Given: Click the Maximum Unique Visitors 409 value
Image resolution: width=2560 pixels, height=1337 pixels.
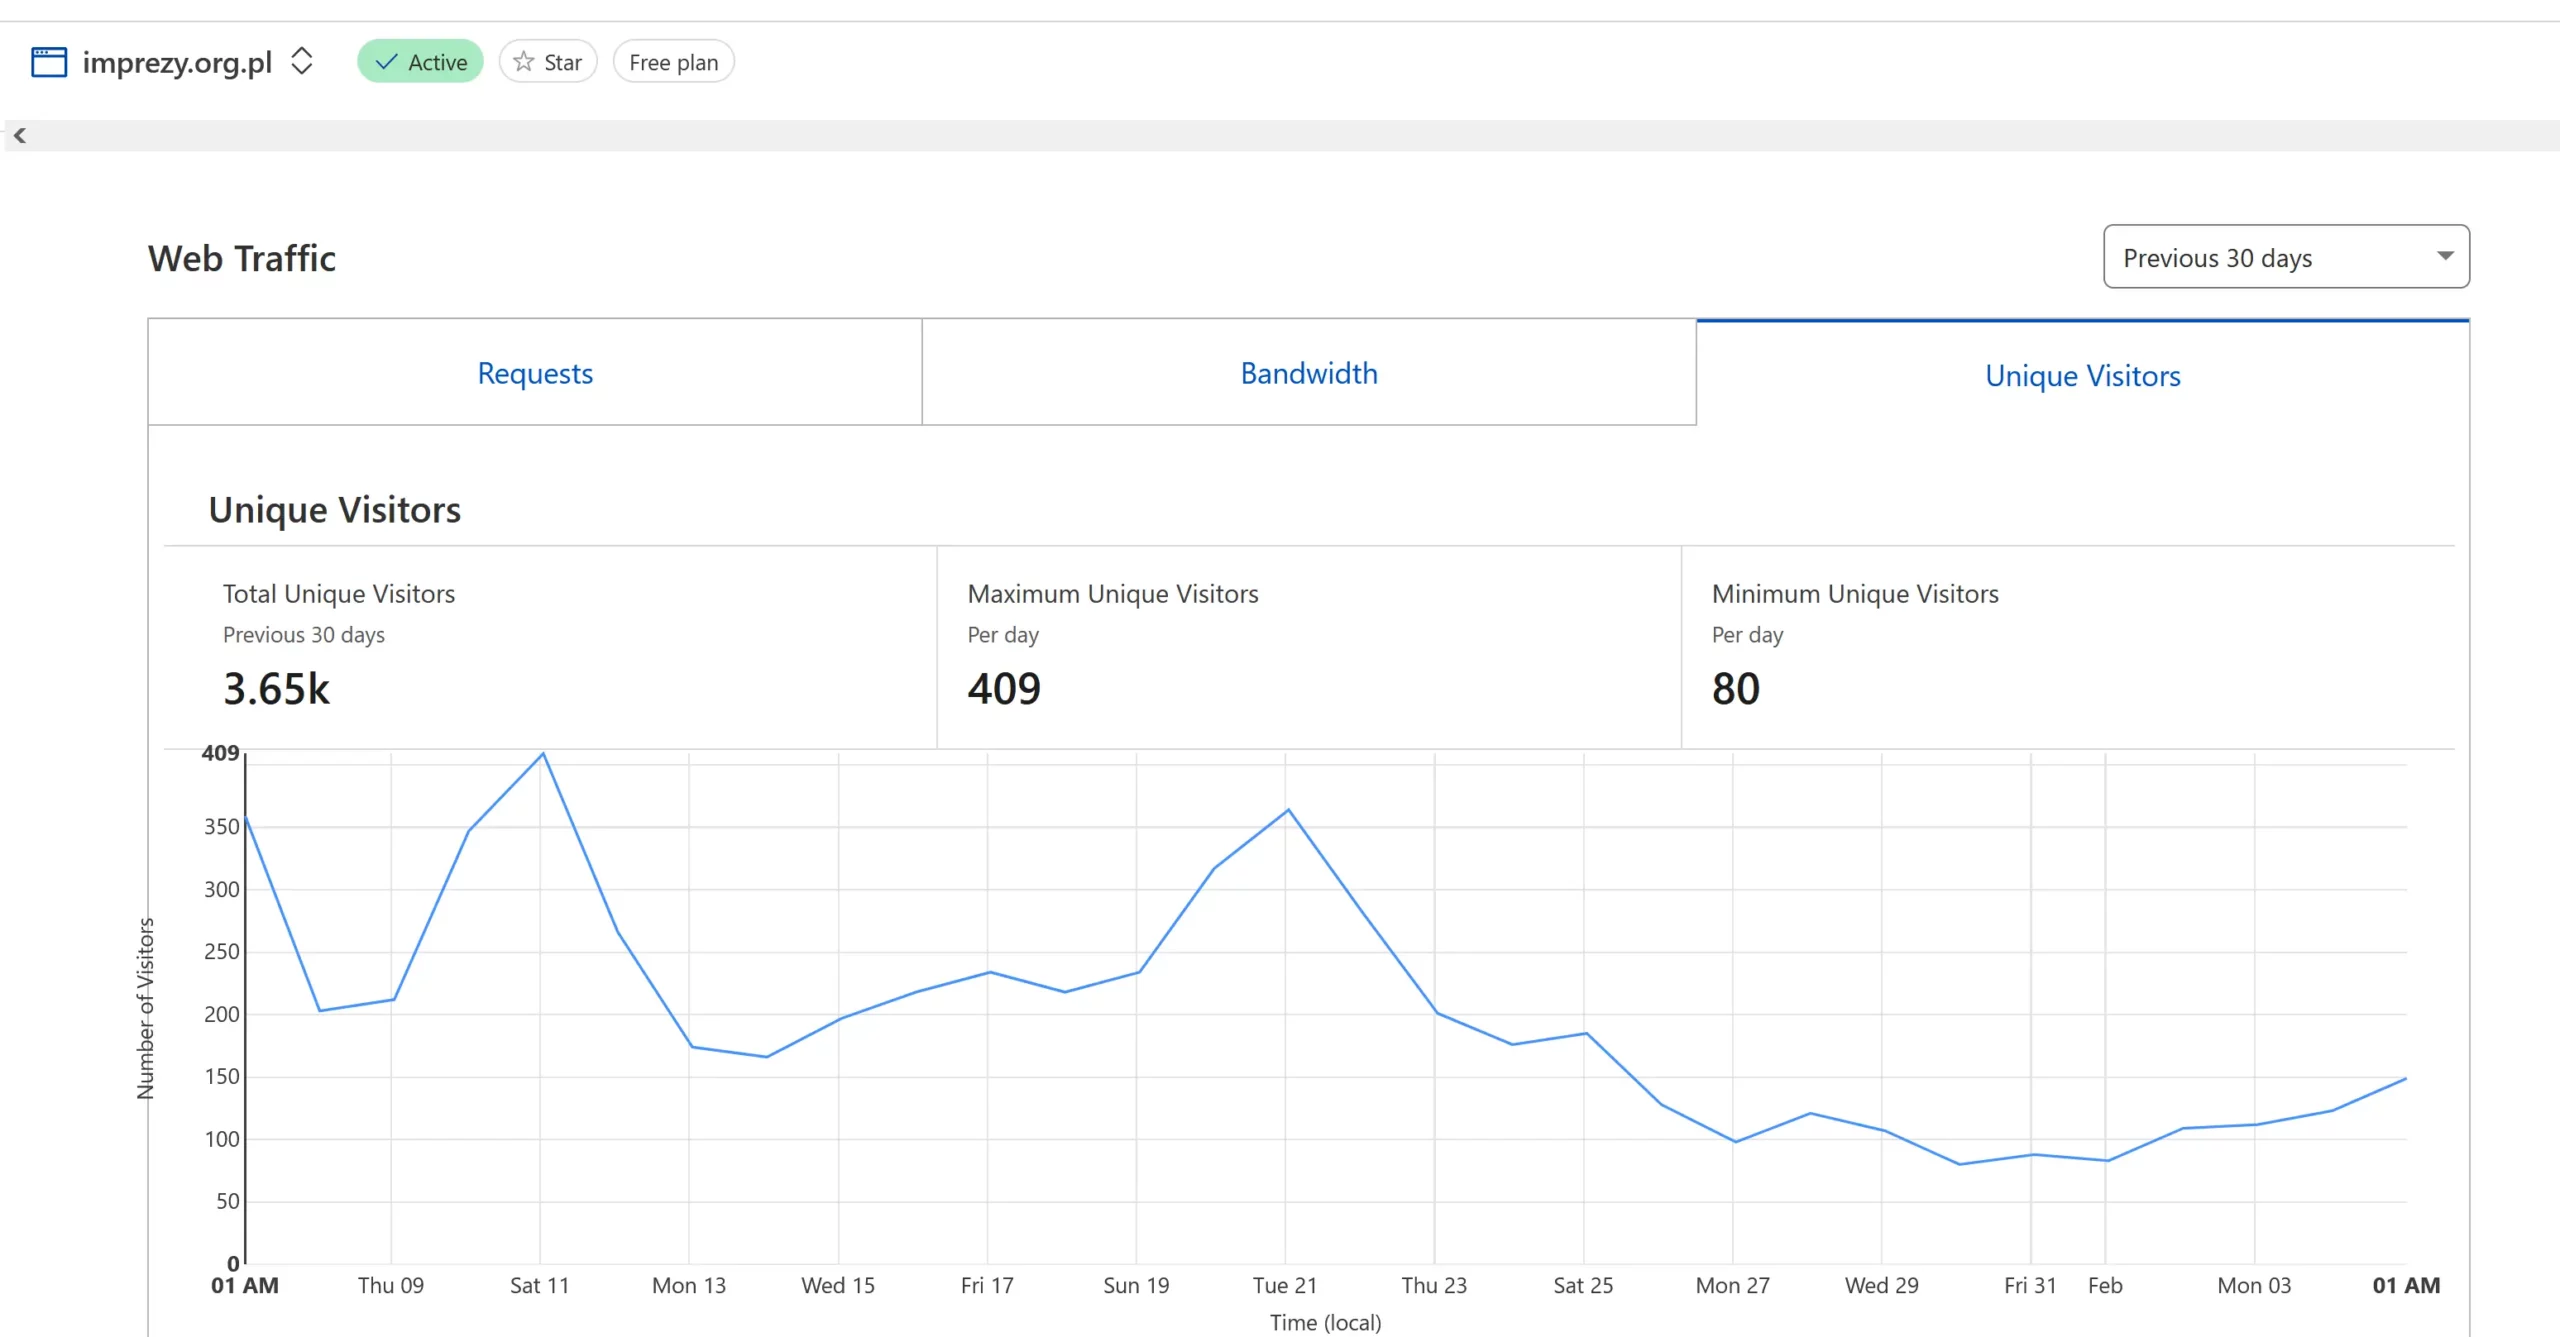Looking at the screenshot, I should 1004,689.
